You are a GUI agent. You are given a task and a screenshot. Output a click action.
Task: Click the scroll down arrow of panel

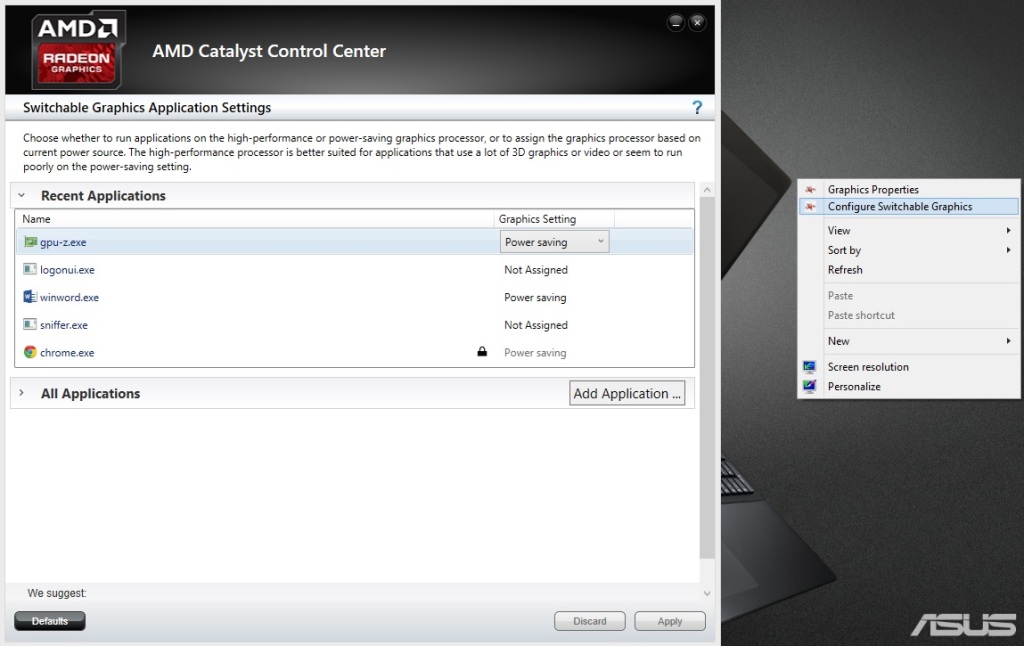[x=707, y=593]
